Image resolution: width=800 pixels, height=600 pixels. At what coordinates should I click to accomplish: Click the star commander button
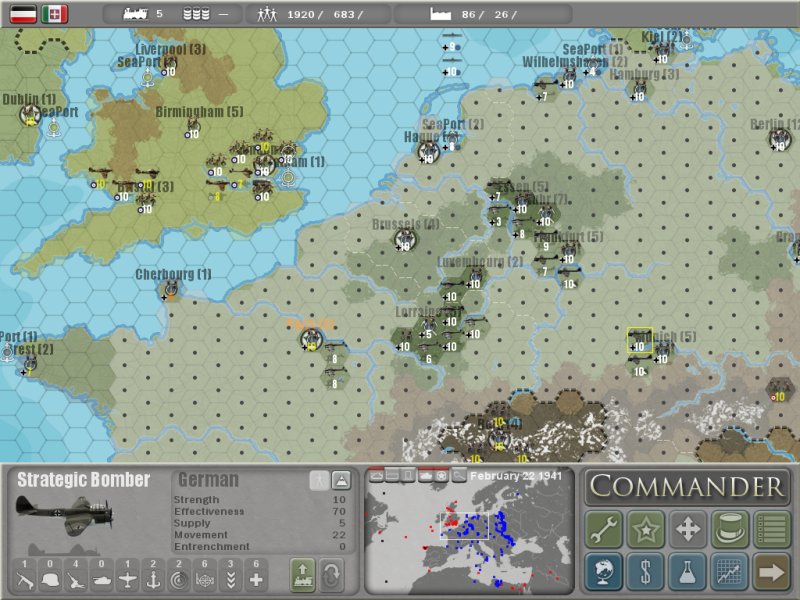(646, 528)
